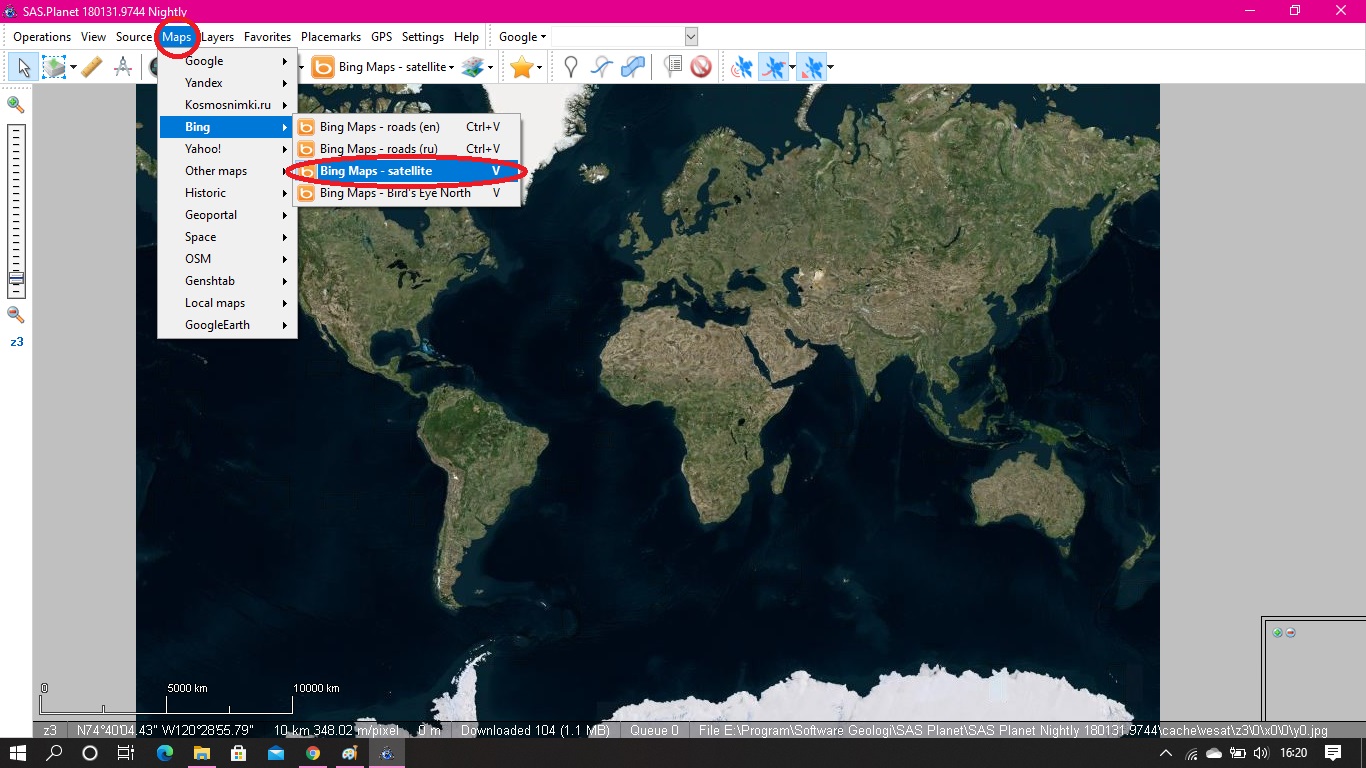
Task: Open the placemark manager icon
Action: pyautogui.click(x=672, y=67)
